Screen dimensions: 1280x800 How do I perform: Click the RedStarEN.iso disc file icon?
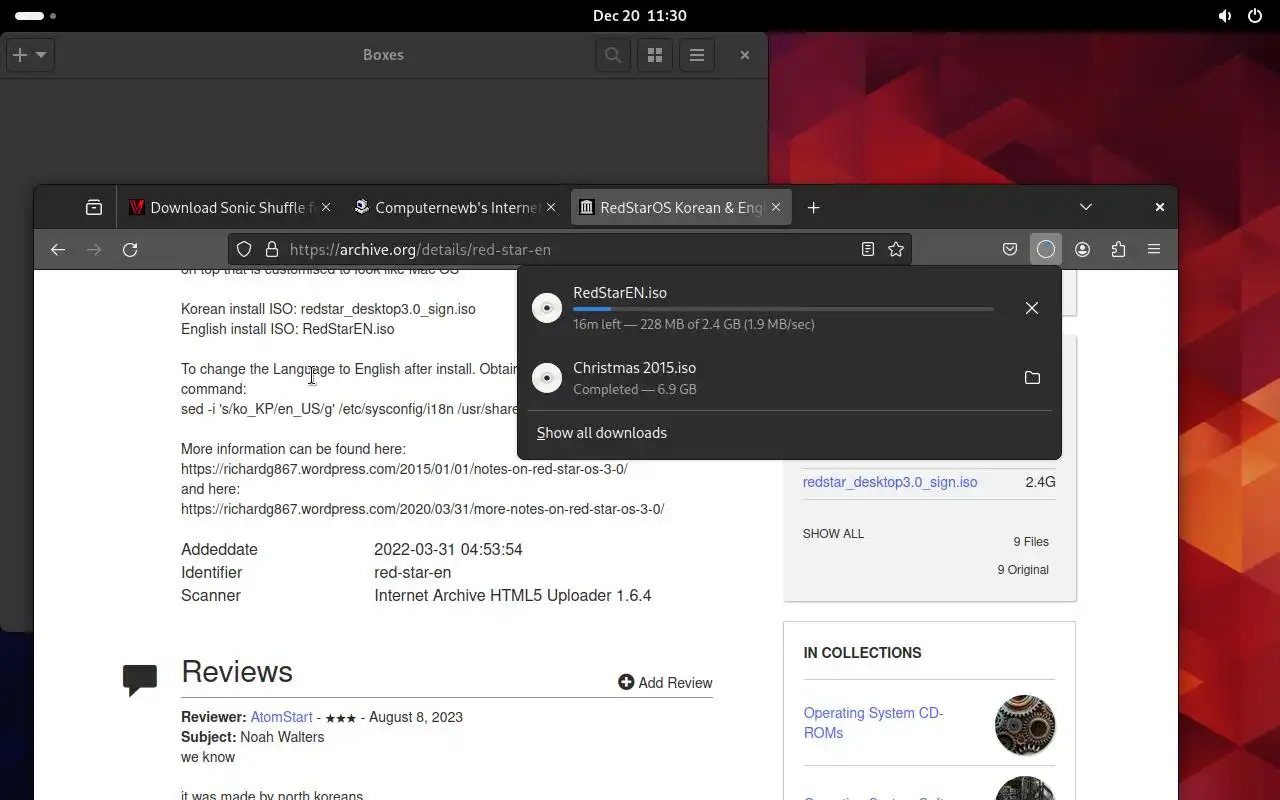[547, 308]
